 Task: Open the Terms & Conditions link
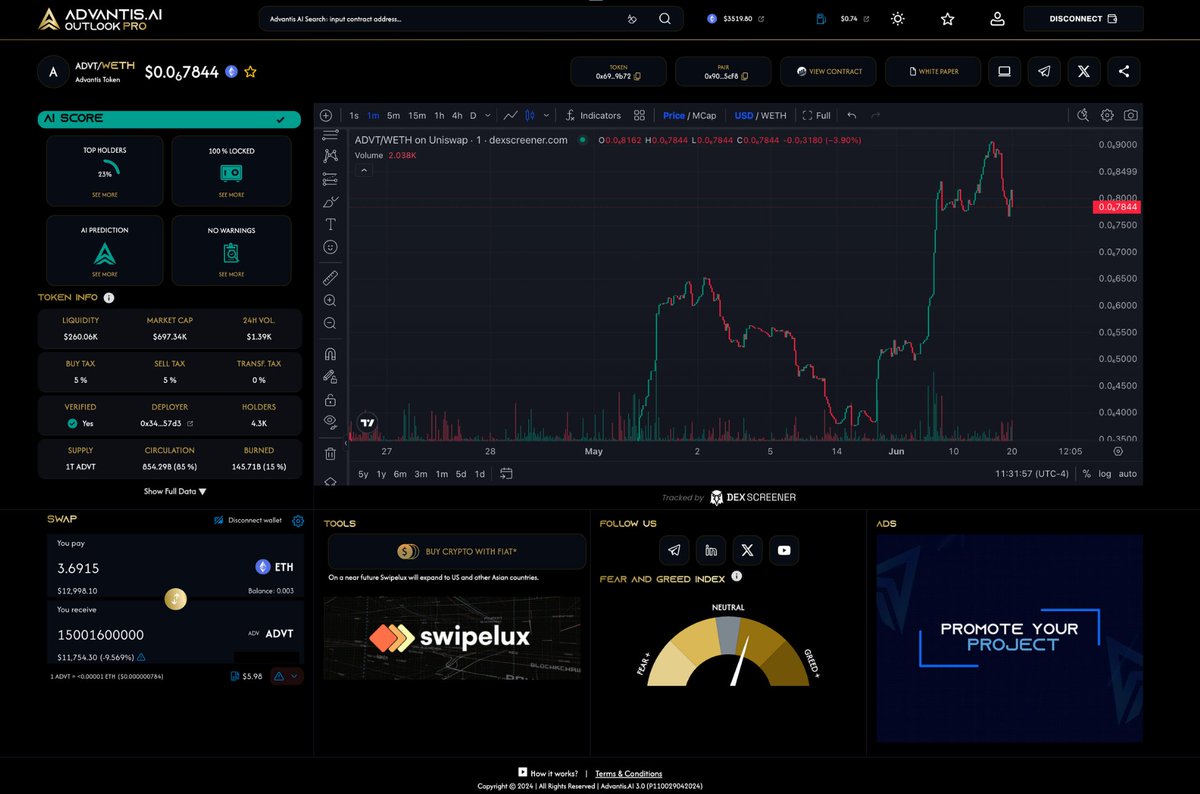[x=629, y=773]
